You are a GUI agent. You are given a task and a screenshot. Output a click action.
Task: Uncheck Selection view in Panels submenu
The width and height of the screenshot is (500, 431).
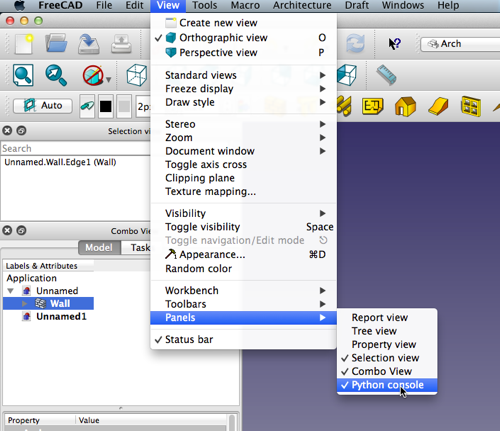point(387,358)
